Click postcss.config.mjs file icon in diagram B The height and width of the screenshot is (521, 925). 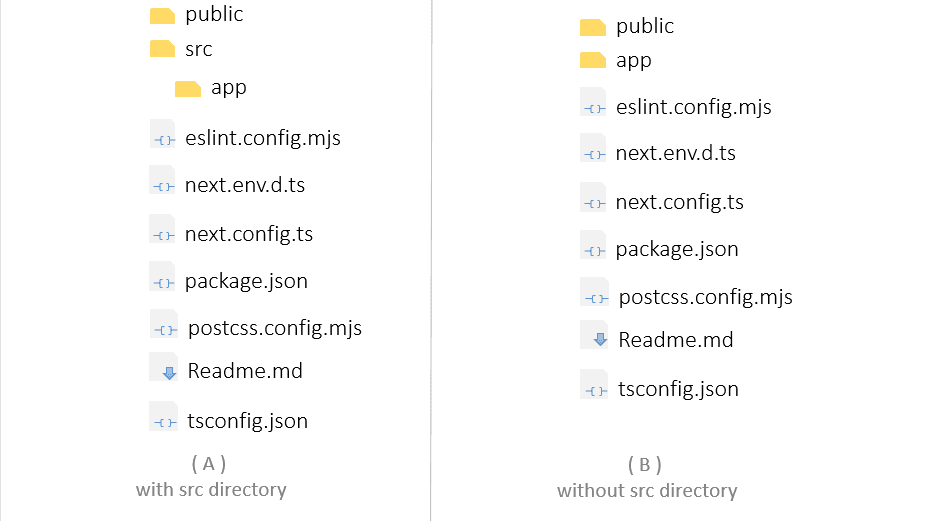point(595,292)
